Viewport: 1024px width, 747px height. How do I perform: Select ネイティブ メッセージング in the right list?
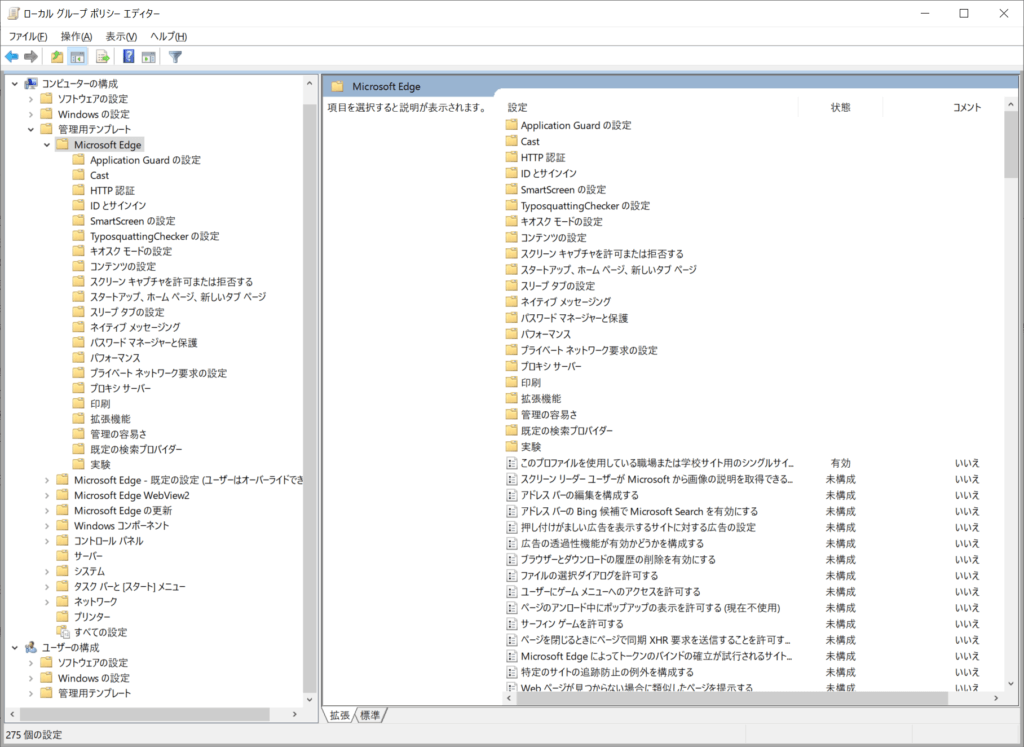tap(566, 302)
